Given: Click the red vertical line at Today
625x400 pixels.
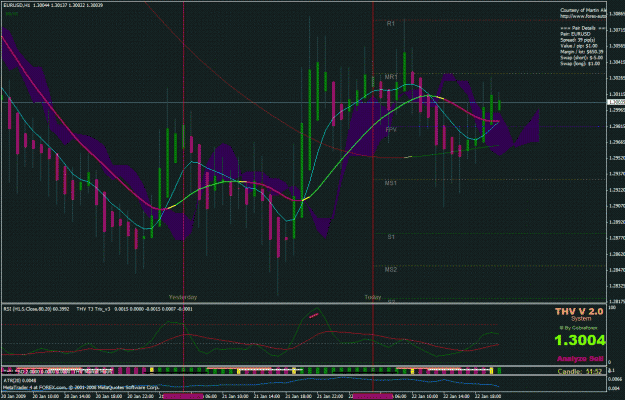Looking at the screenshot, I should [373, 151].
